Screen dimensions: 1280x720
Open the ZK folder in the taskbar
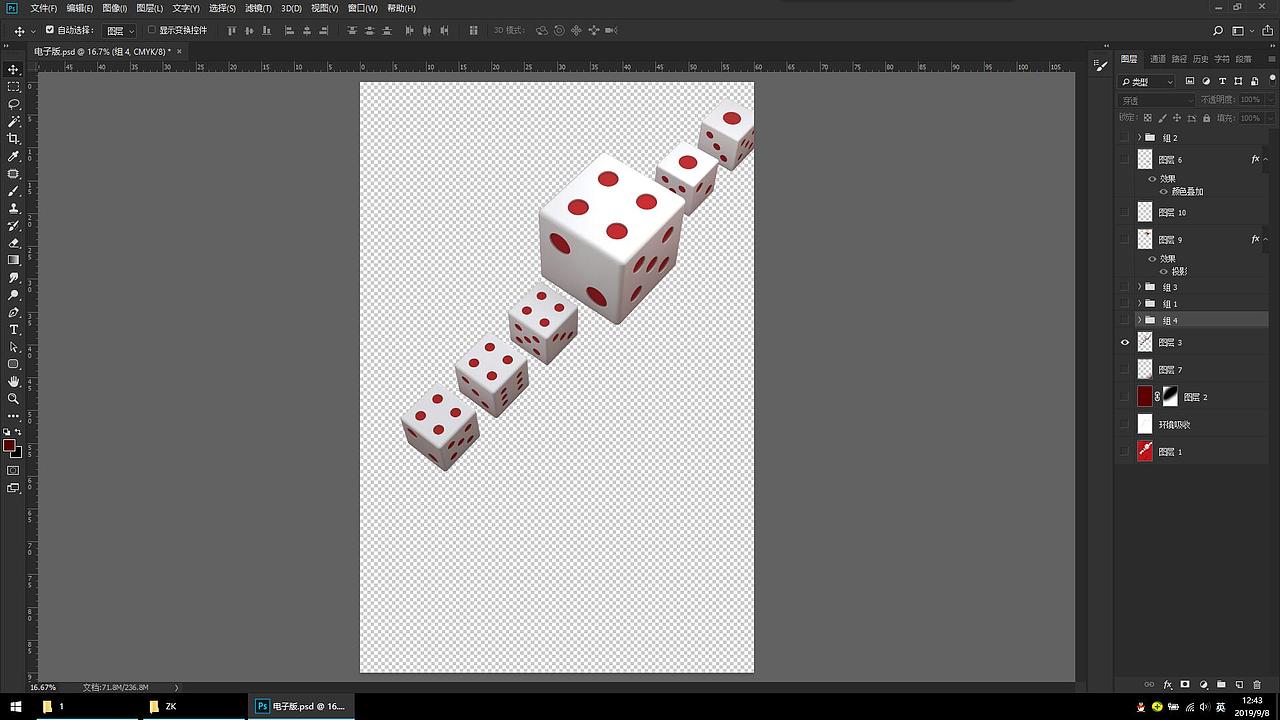[195, 706]
